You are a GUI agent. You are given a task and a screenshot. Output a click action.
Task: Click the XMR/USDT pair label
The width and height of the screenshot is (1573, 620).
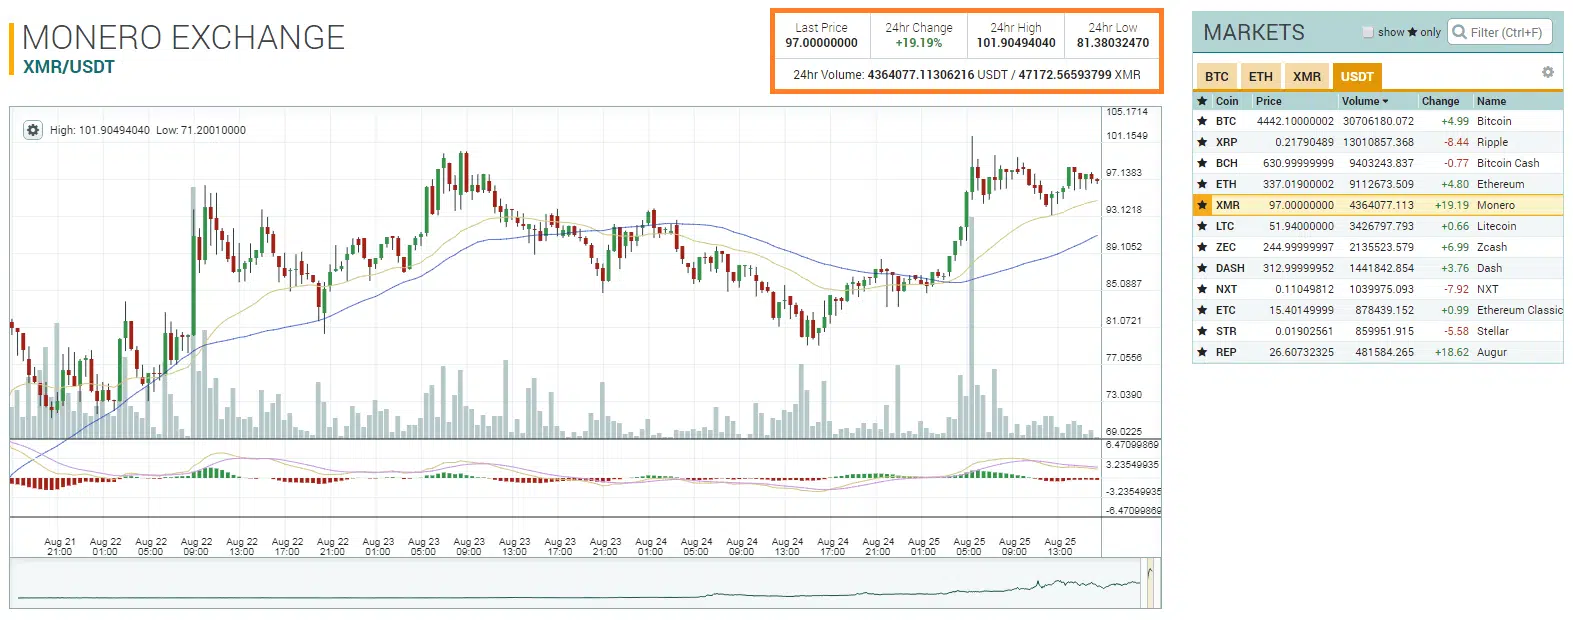[69, 67]
